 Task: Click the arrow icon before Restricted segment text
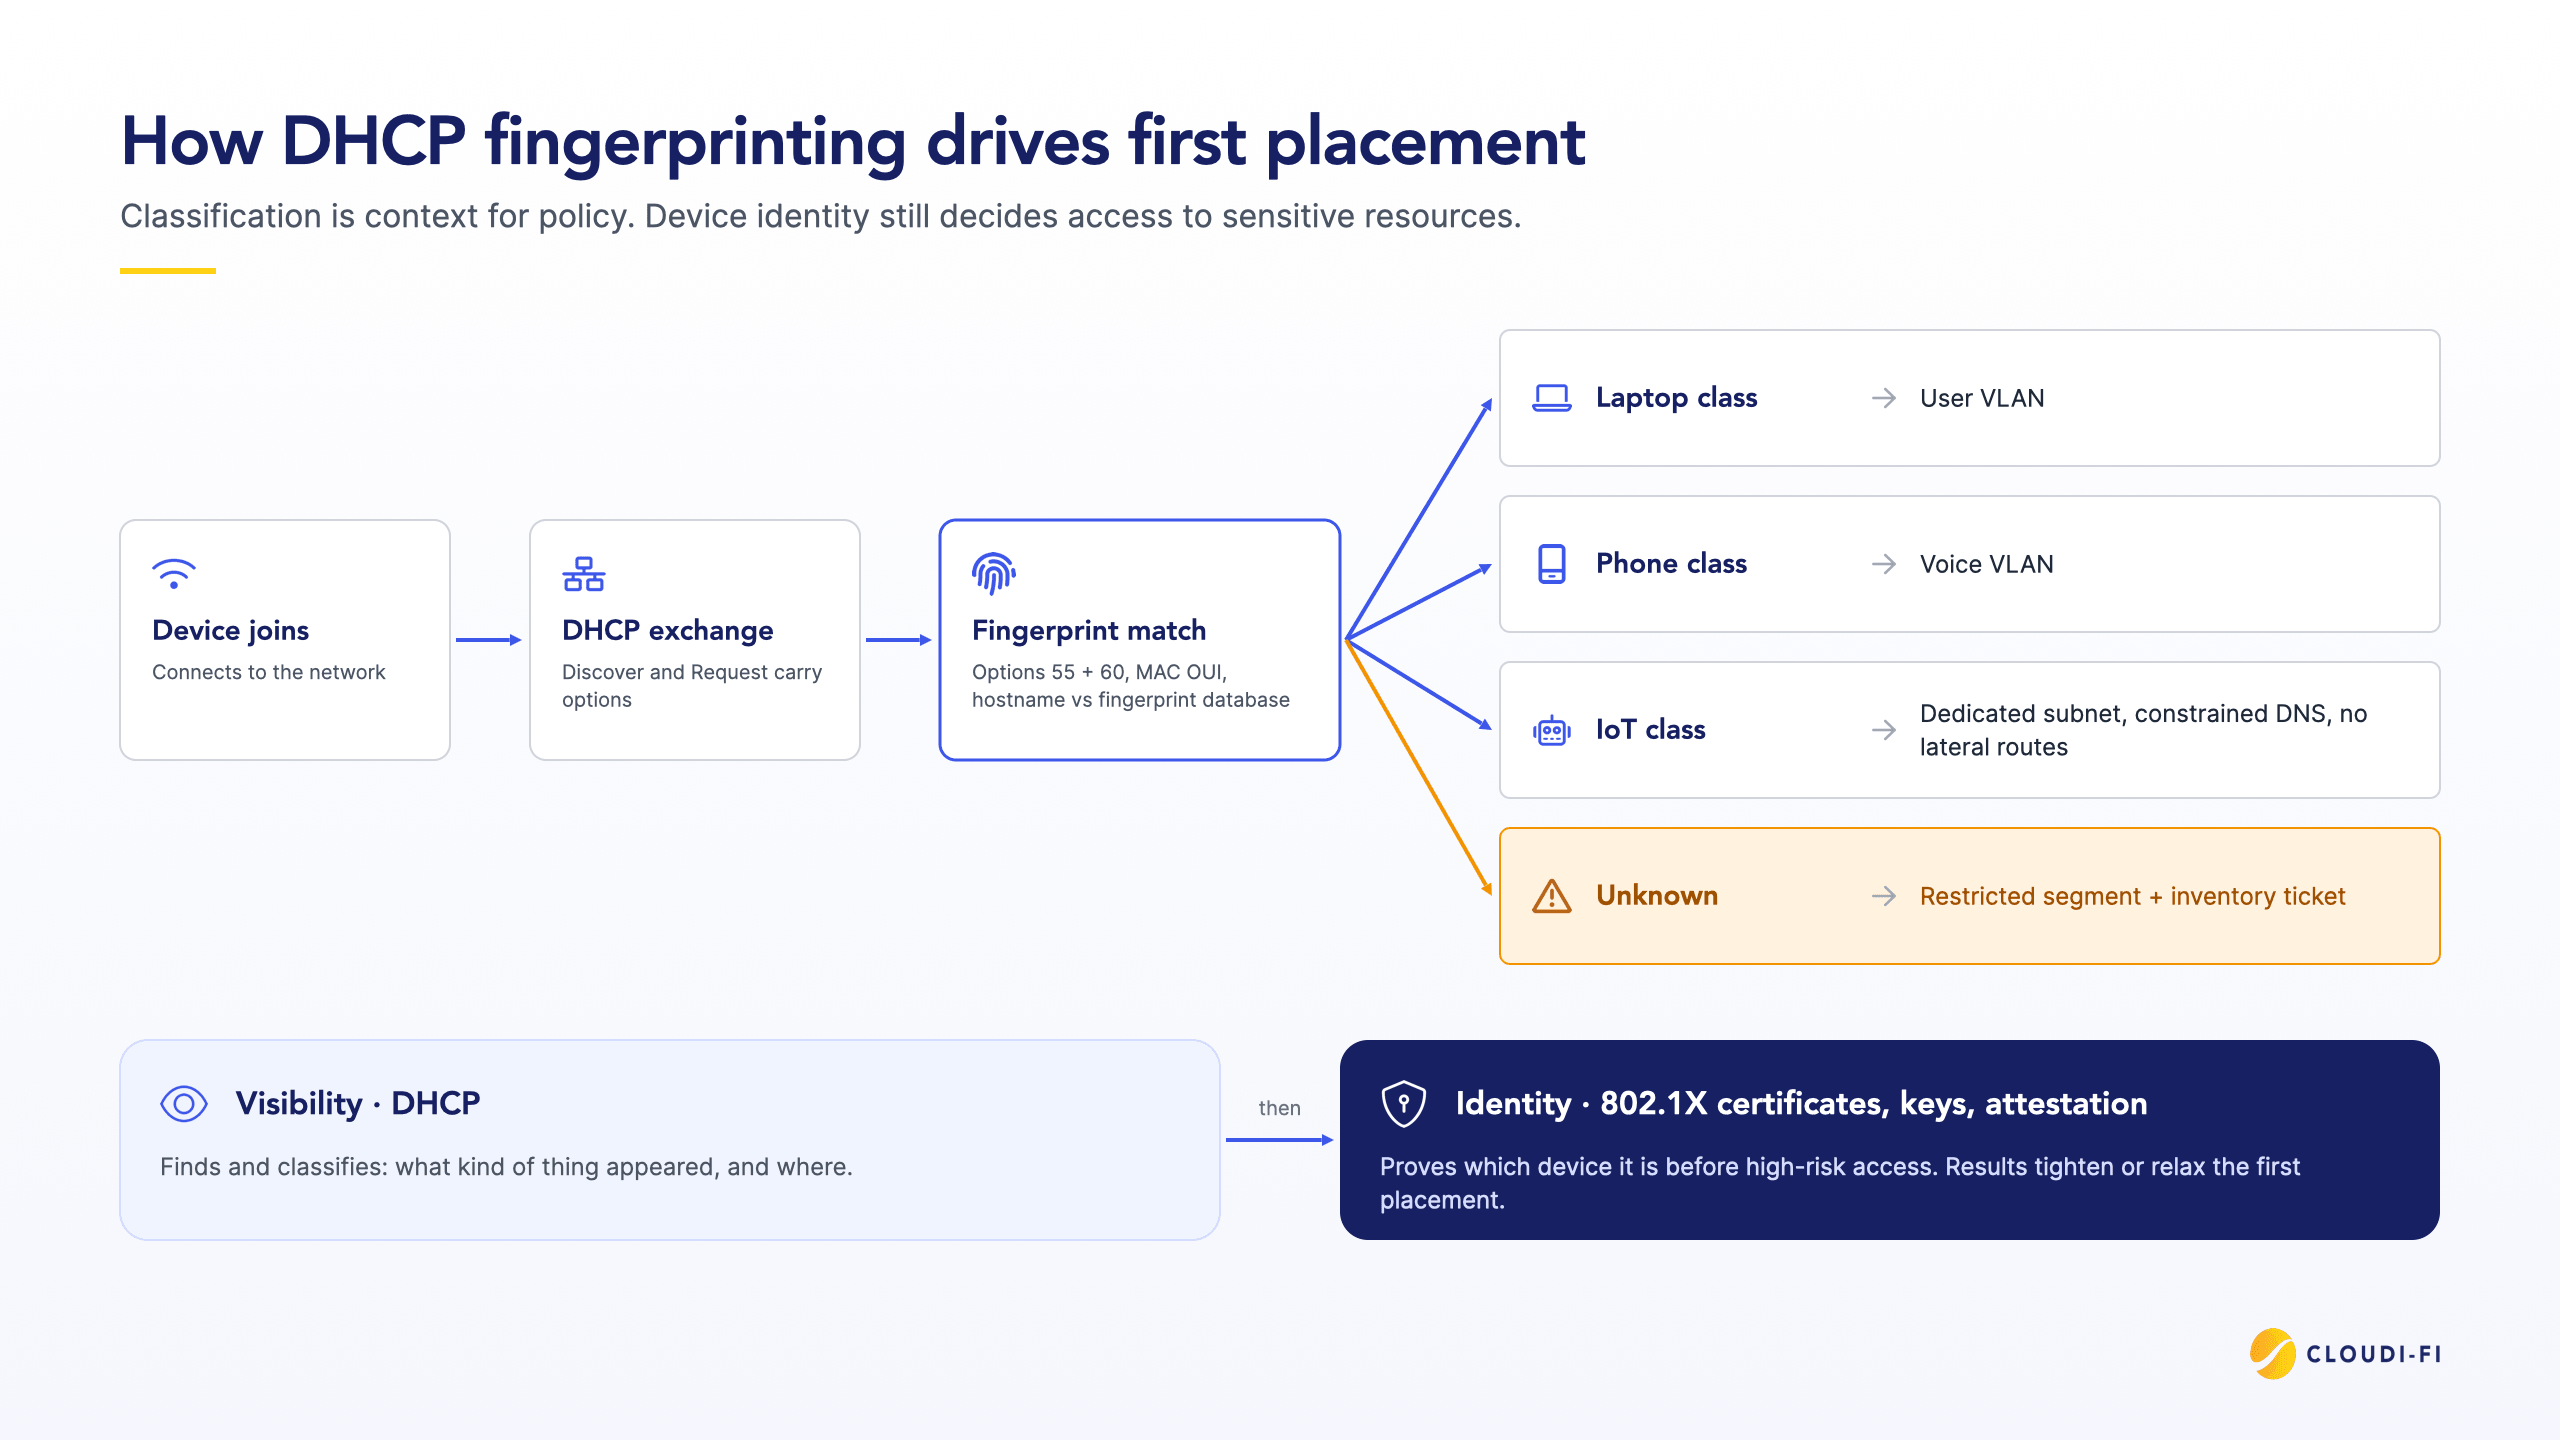click(x=1884, y=896)
